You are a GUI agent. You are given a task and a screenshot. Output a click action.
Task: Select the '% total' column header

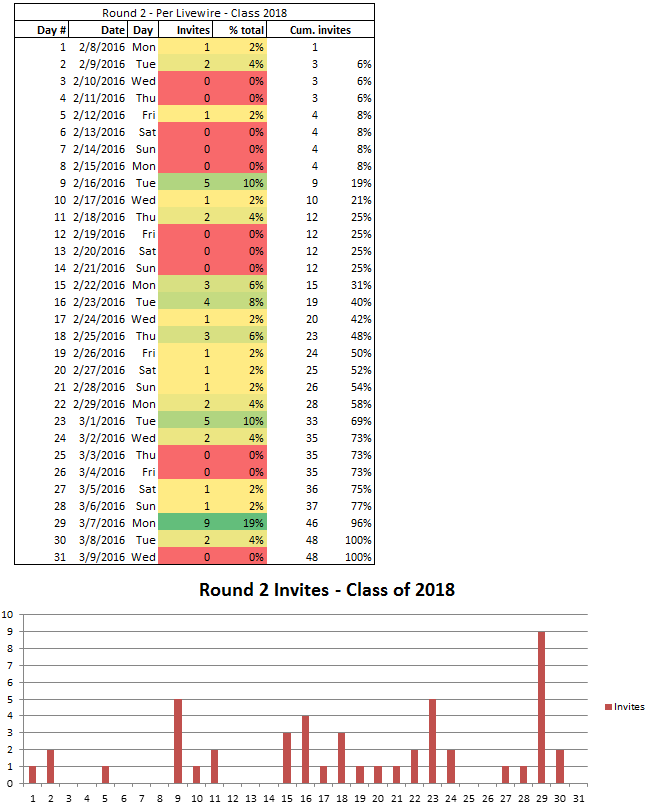[246, 30]
